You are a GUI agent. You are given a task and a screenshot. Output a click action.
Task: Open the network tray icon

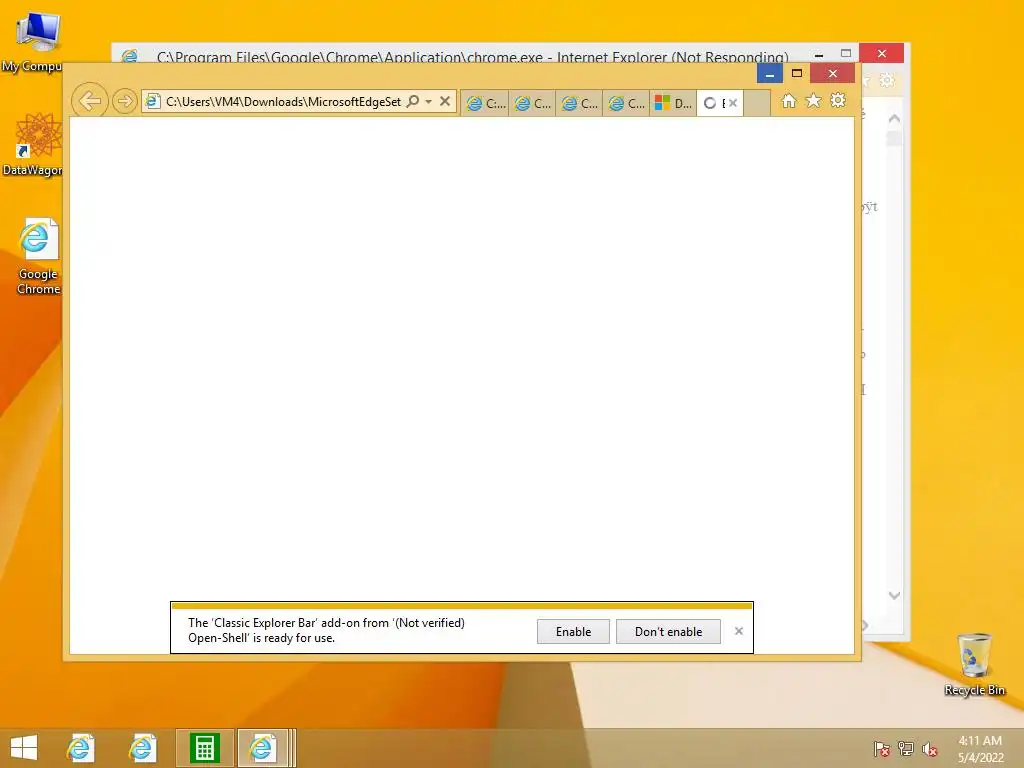click(x=906, y=749)
